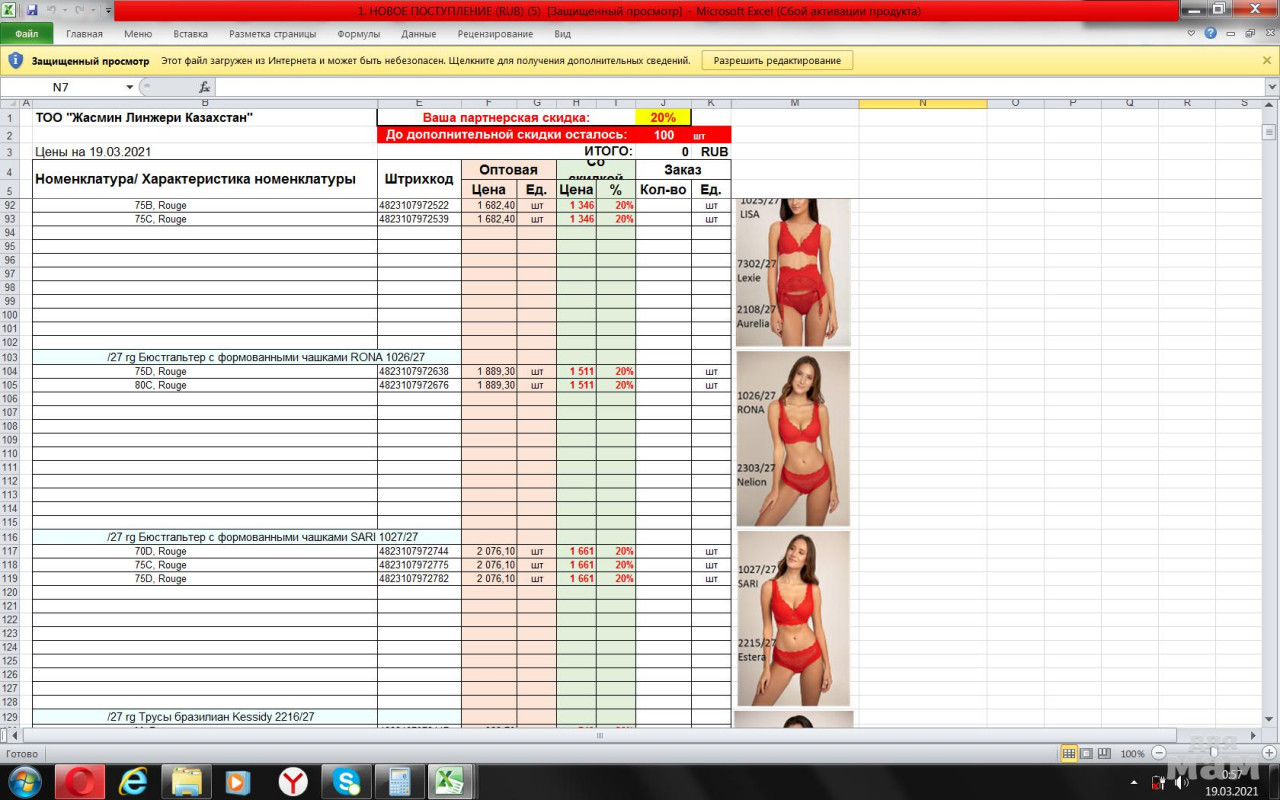Switch to the Формулы ribbon tab

click(x=358, y=34)
